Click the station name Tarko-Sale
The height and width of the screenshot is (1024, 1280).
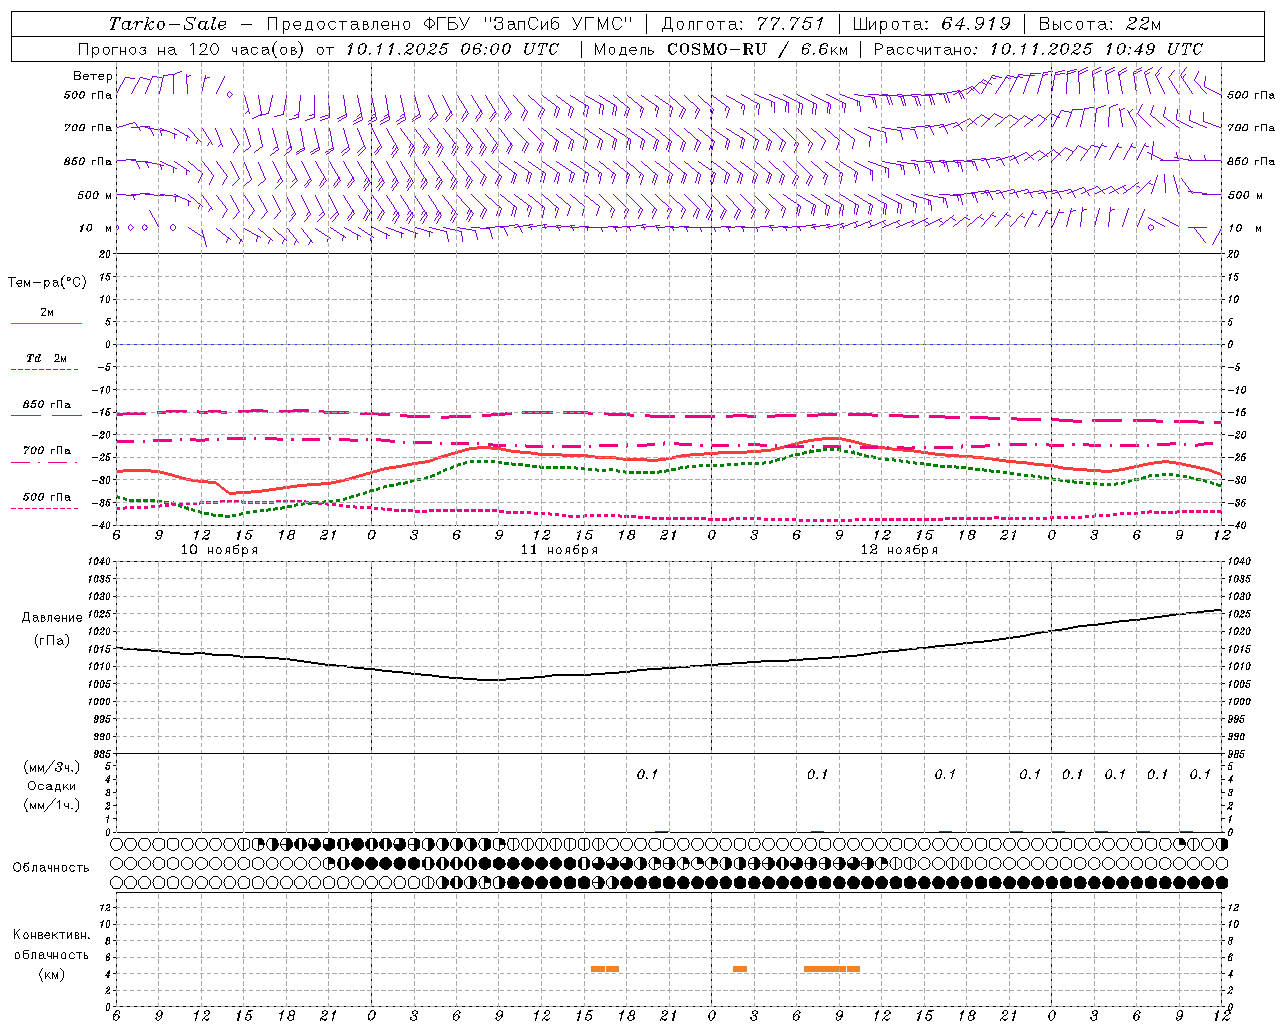(x=168, y=24)
